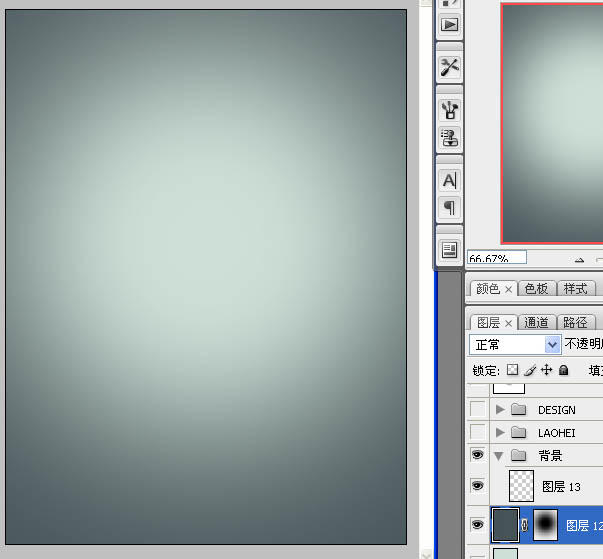Show the DESIGN group via visibility box
The height and width of the screenshot is (559, 603).
(478, 409)
